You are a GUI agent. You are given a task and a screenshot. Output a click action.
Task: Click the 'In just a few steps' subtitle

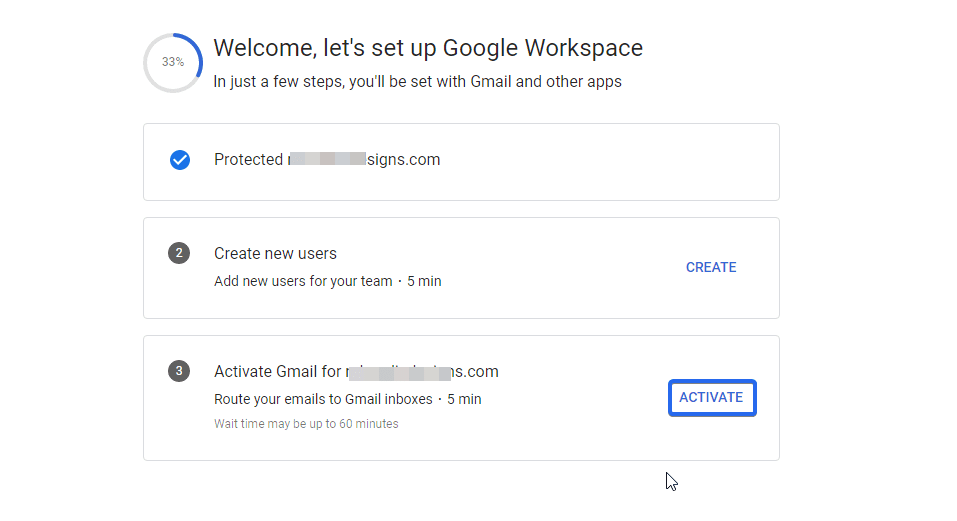(x=417, y=82)
